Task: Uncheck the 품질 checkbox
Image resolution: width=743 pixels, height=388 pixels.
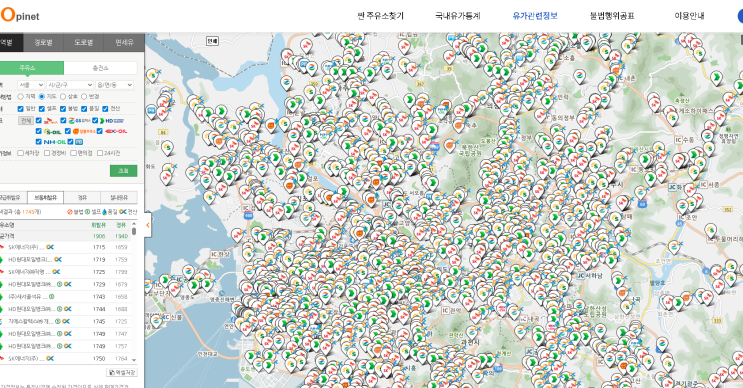Action: [x=84, y=109]
